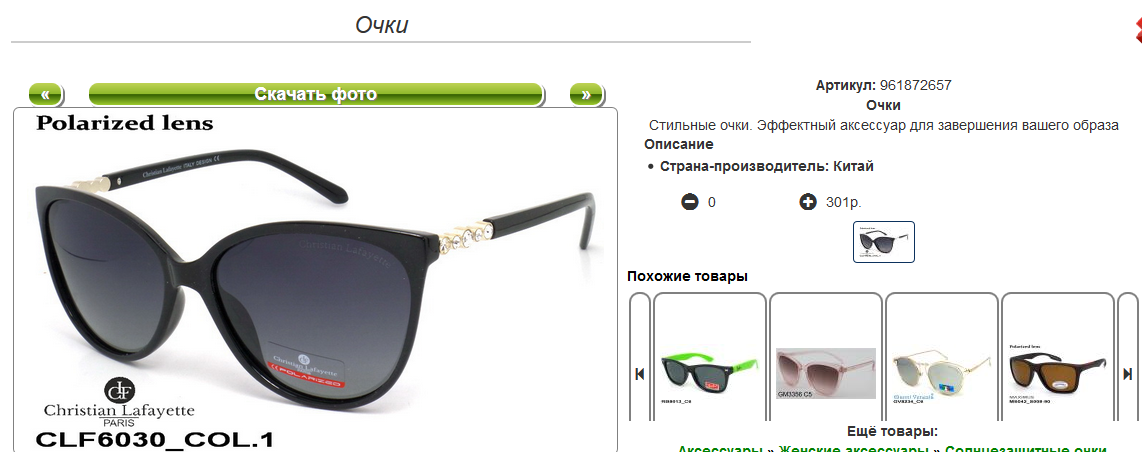Follow the Аксессуары category link

pyautogui.click(x=720, y=449)
